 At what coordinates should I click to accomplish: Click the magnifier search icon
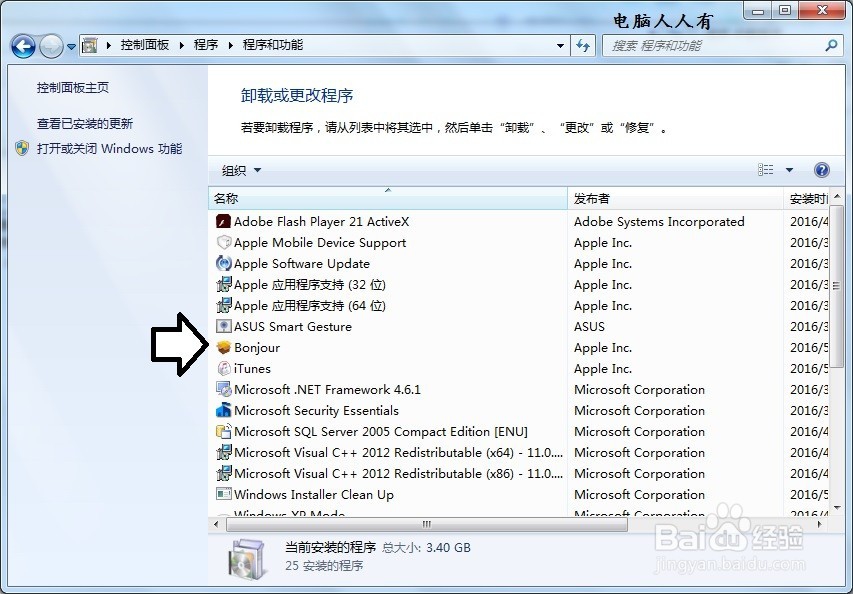tap(831, 46)
